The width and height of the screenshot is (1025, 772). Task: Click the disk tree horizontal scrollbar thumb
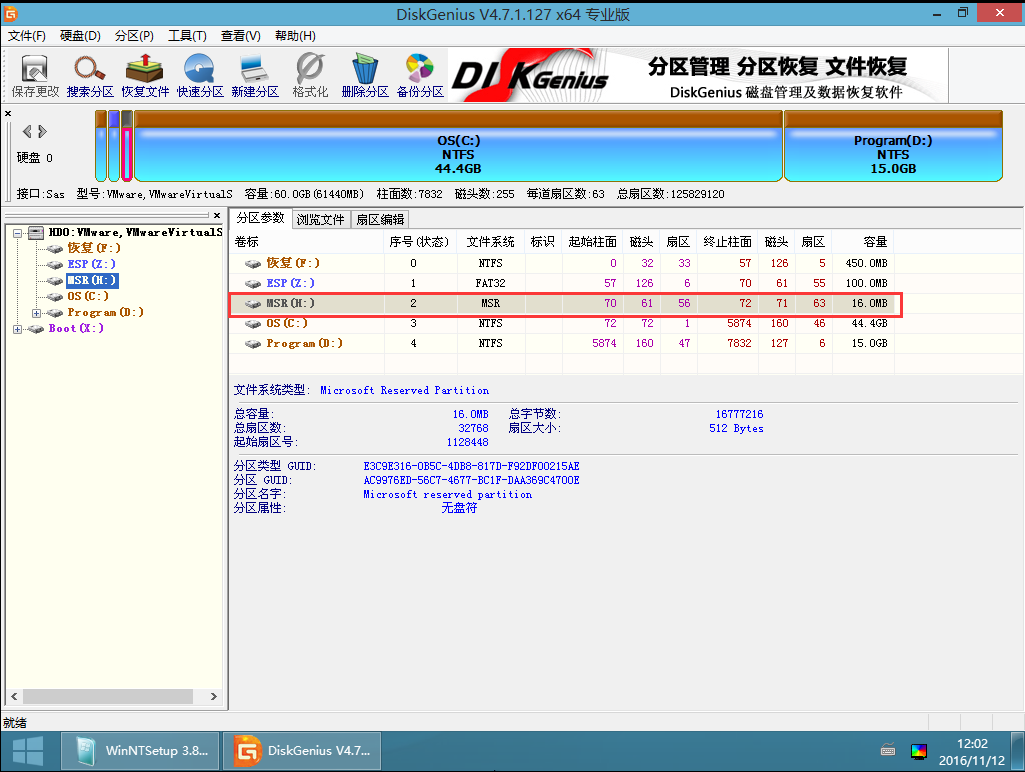(x=108, y=697)
